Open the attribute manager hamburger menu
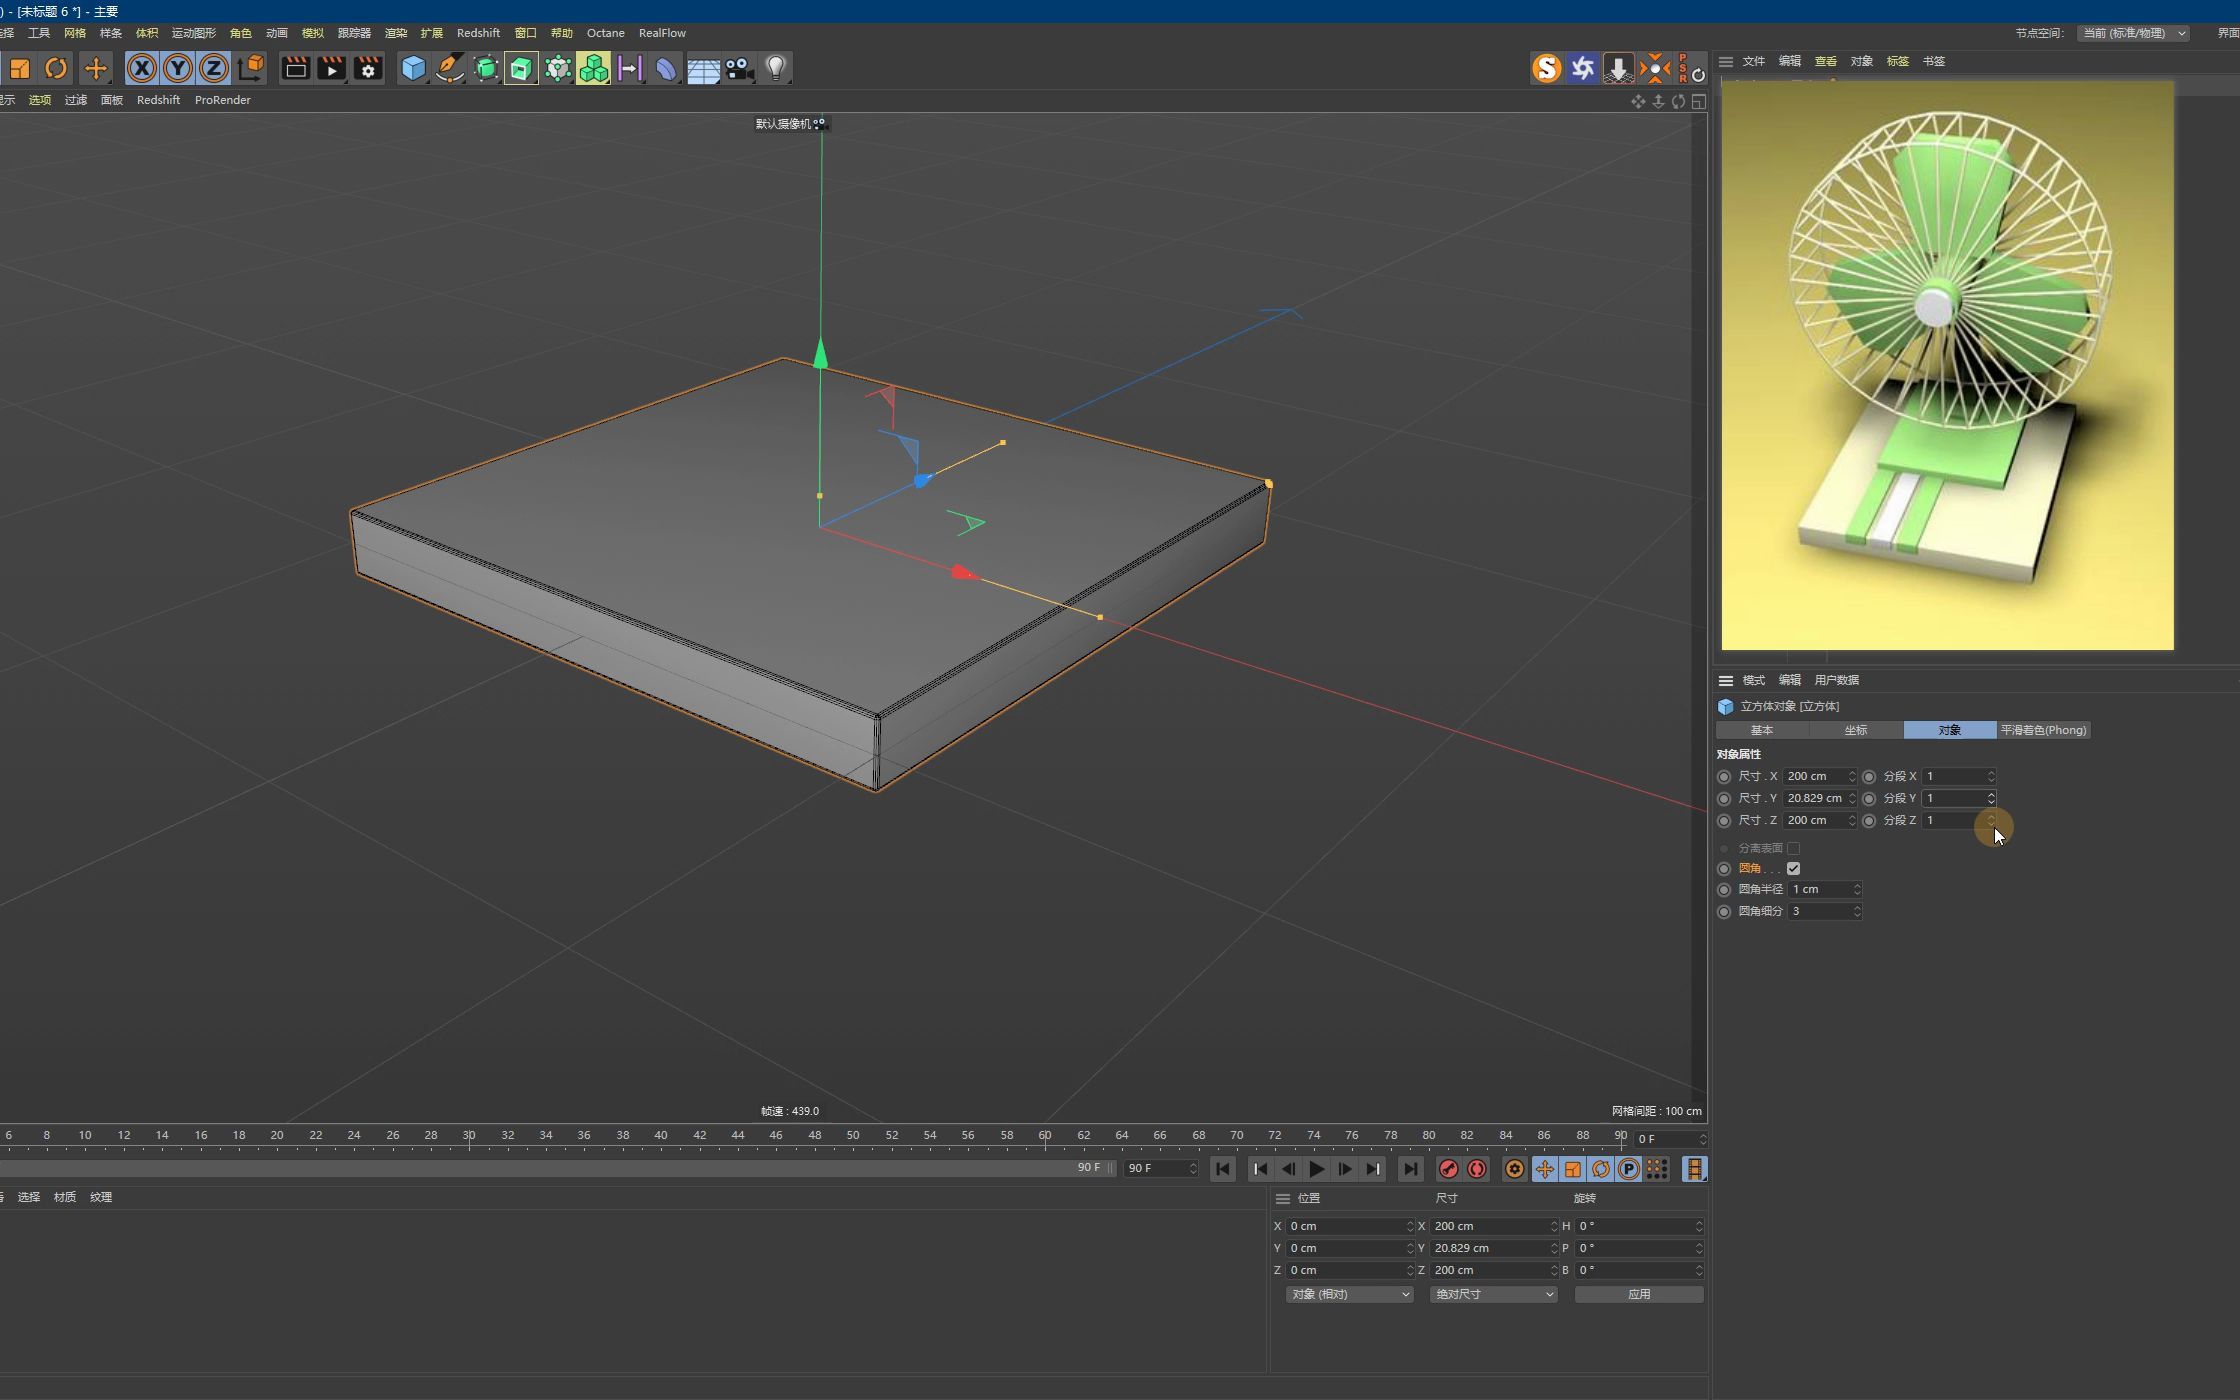 pyautogui.click(x=1725, y=681)
